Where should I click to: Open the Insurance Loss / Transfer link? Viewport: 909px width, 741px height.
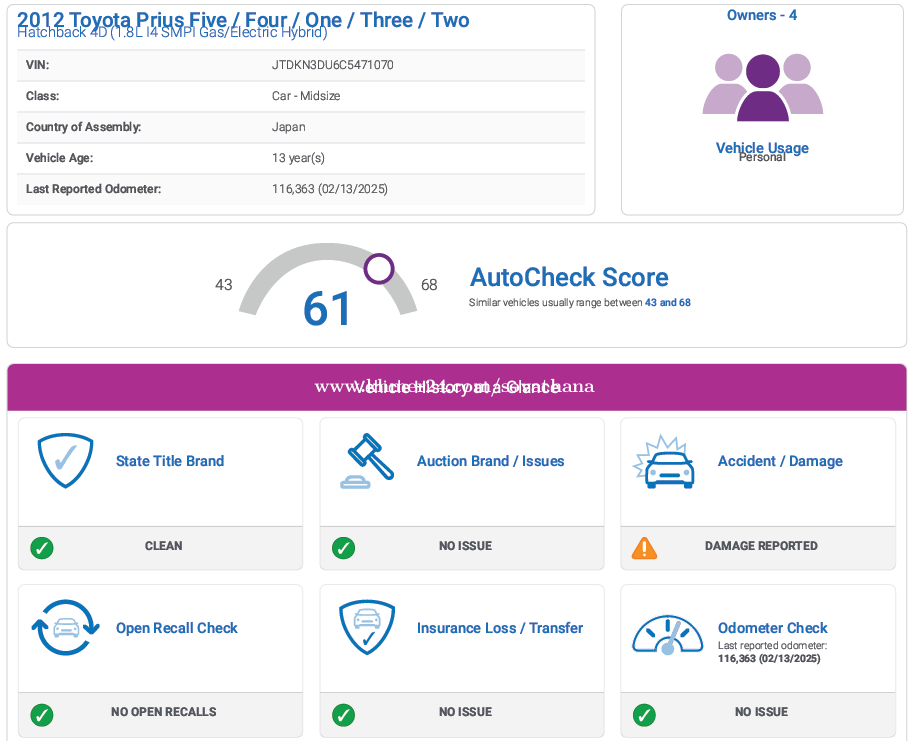coord(500,628)
